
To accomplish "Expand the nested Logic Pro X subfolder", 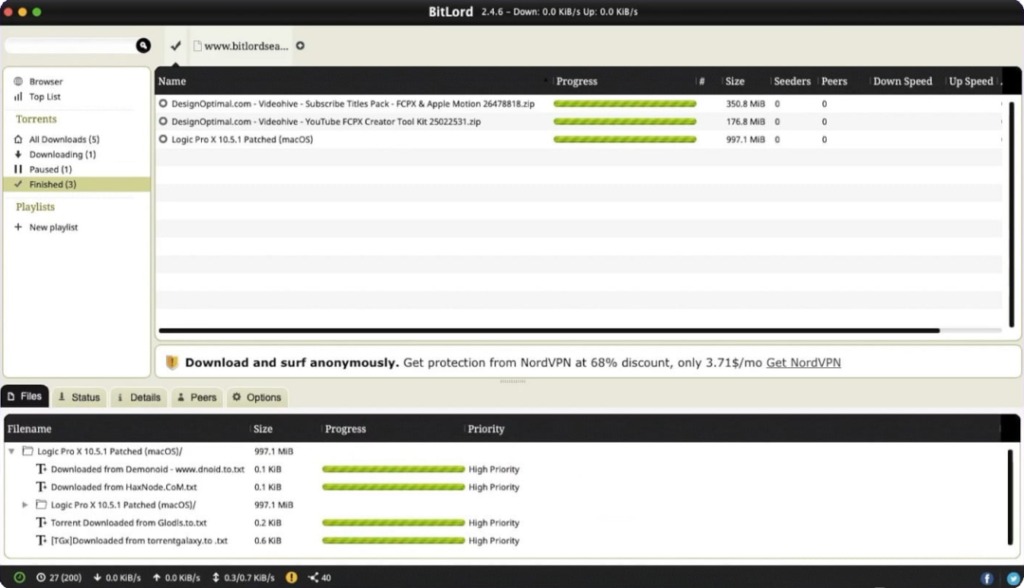I will coord(25,505).
